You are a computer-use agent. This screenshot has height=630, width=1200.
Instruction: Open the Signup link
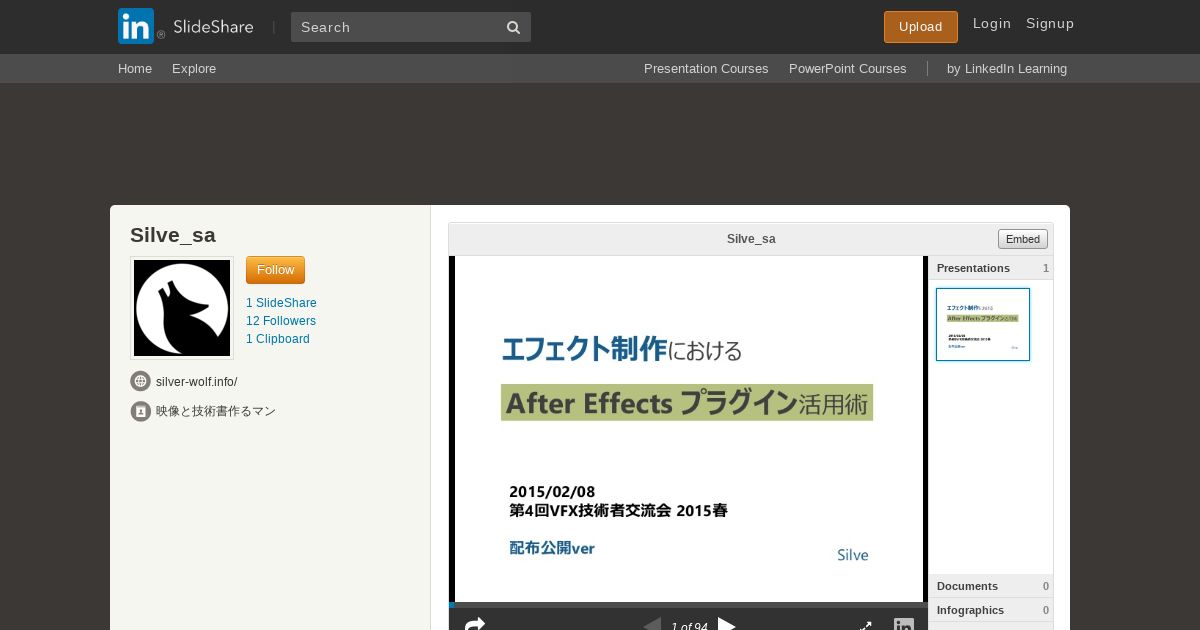(x=1050, y=24)
